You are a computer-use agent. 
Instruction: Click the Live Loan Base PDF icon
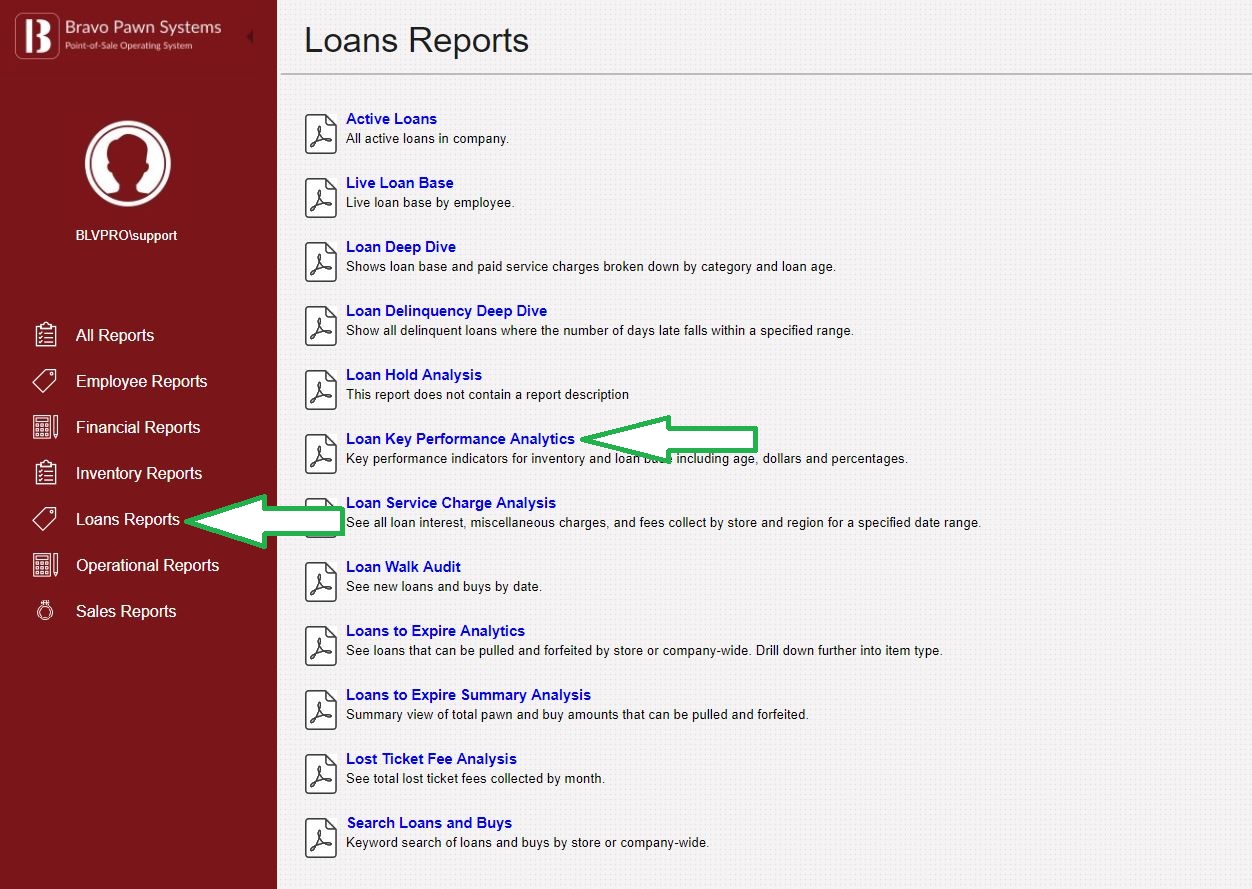(x=320, y=198)
